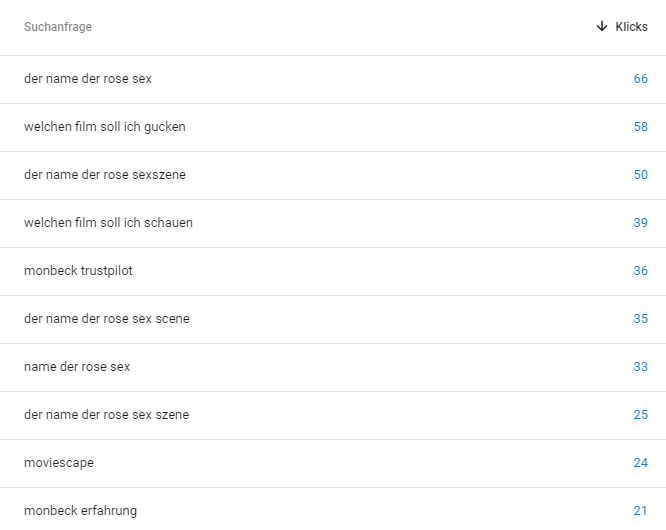Click the 66 clicks value
666x530 pixels.
tap(640, 79)
